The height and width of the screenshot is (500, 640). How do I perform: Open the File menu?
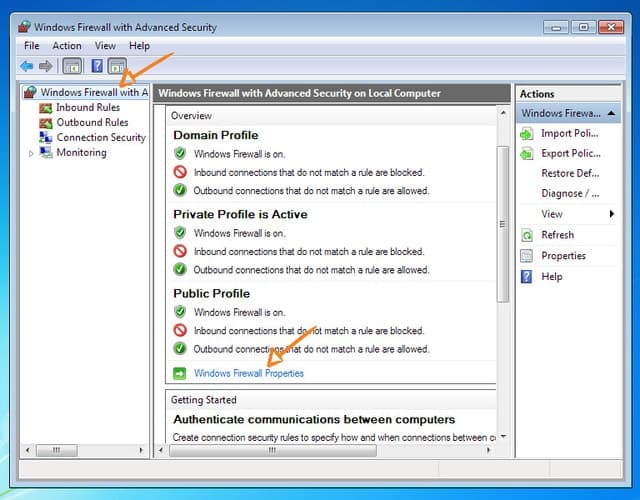[32, 46]
